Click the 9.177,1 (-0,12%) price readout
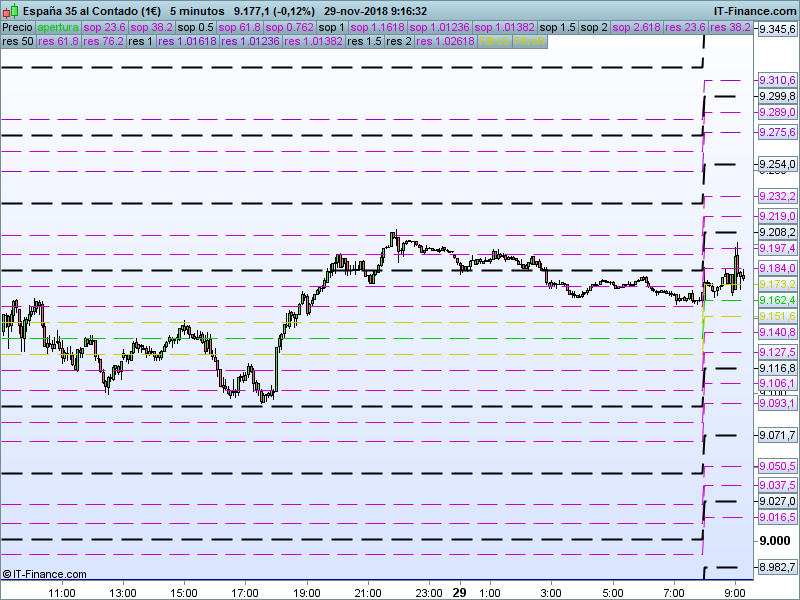The width and height of the screenshot is (800, 600). coord(274,11)
